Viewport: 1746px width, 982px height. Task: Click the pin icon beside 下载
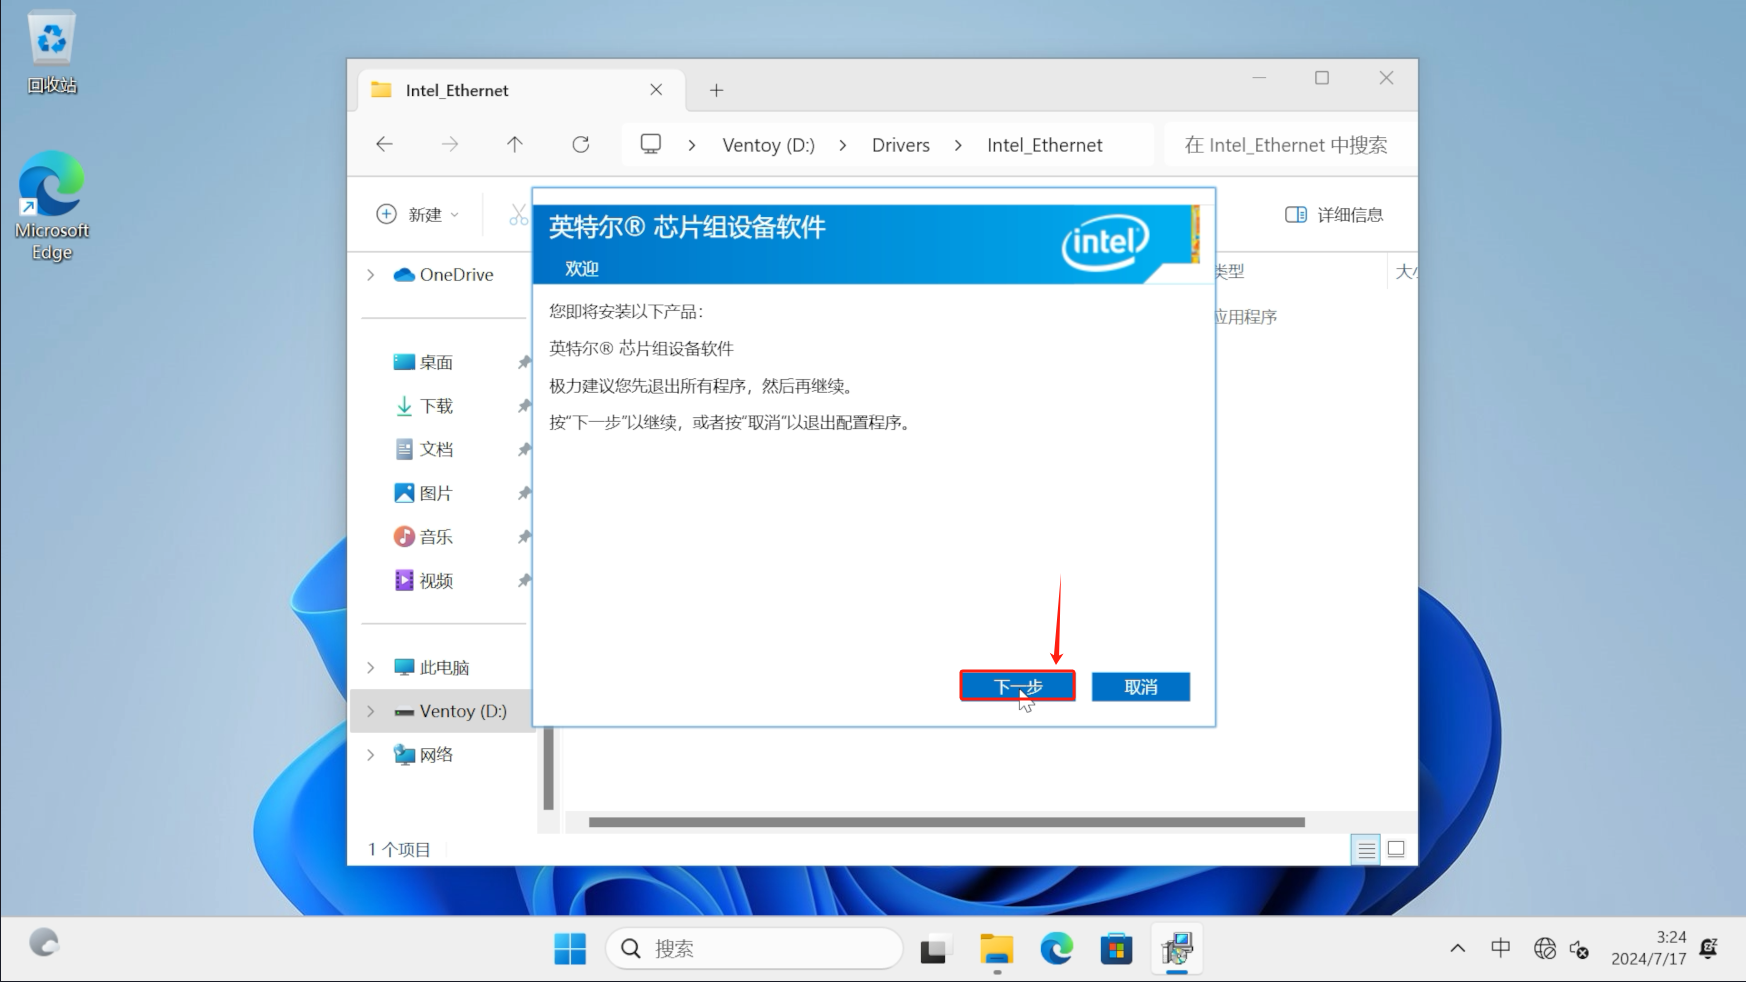523,406
